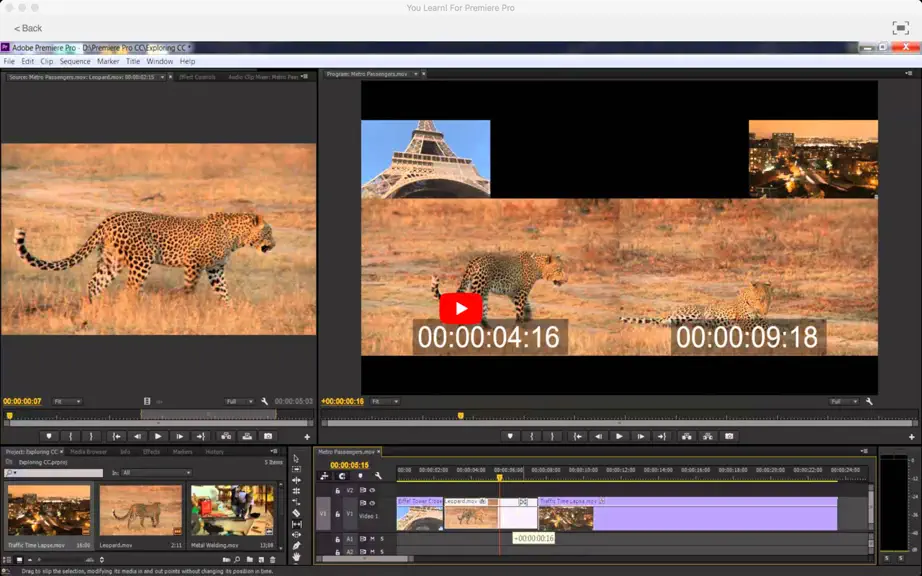Mute audio track A1

[x=372, y=538]
